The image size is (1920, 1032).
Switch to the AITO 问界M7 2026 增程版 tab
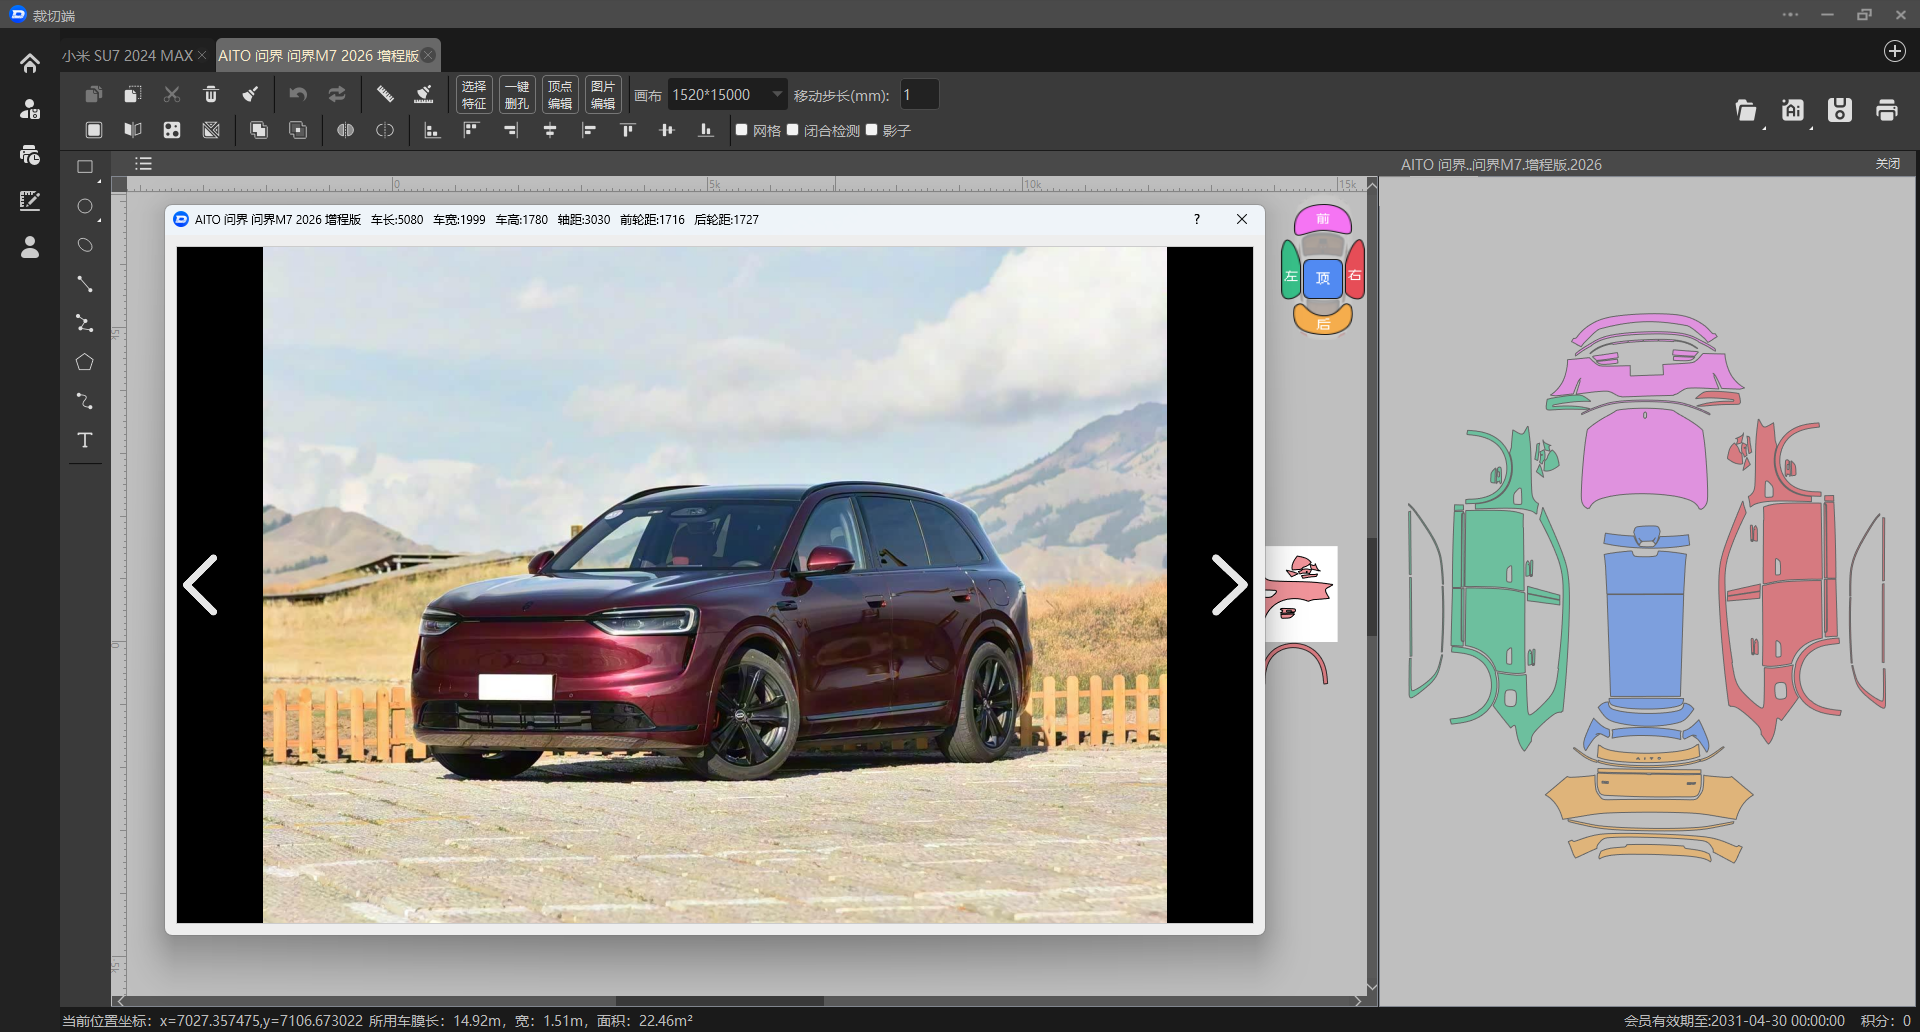click(318, 56)
